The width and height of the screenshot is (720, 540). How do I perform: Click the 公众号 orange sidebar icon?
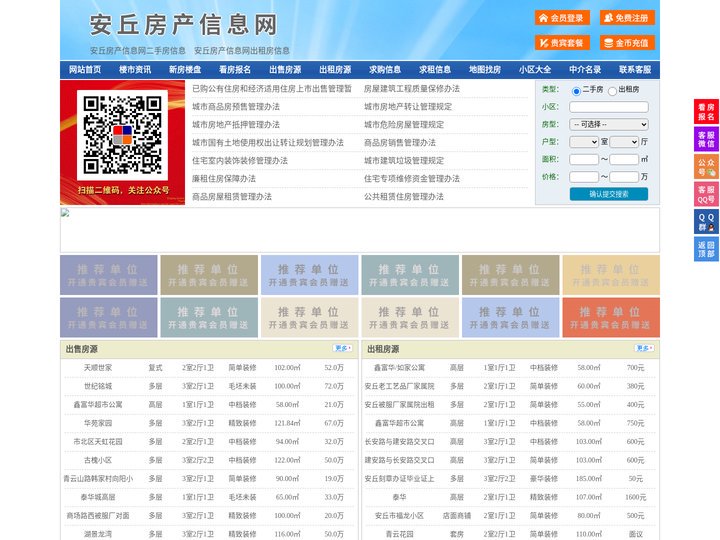(x=706, y=167)
